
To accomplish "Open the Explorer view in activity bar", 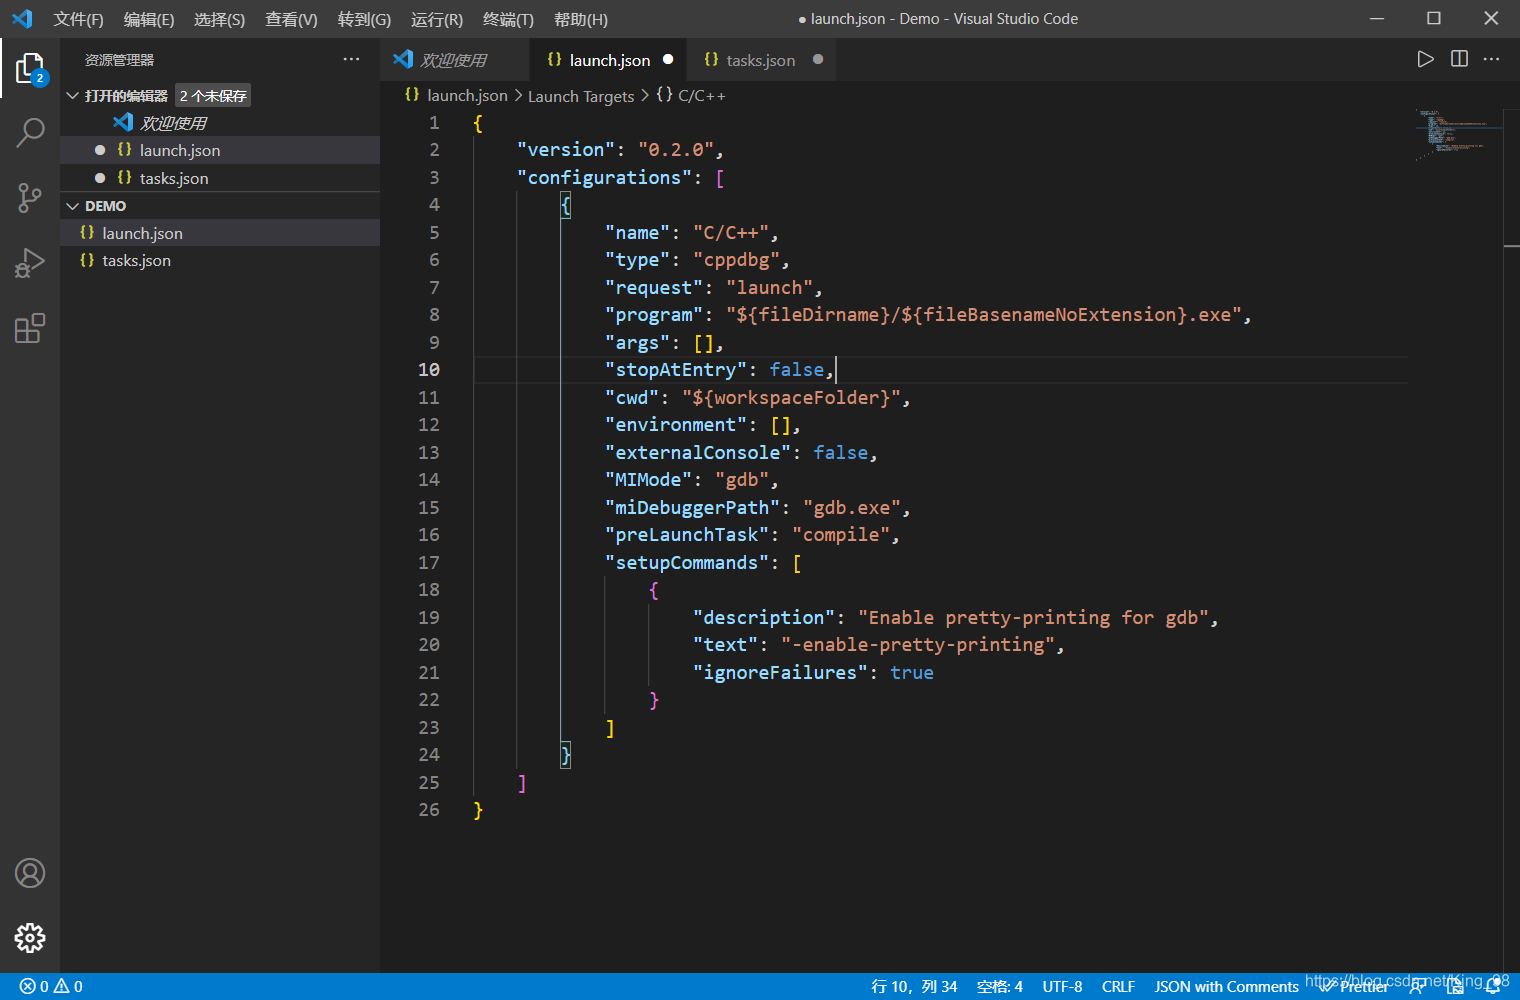I will 30,69.
